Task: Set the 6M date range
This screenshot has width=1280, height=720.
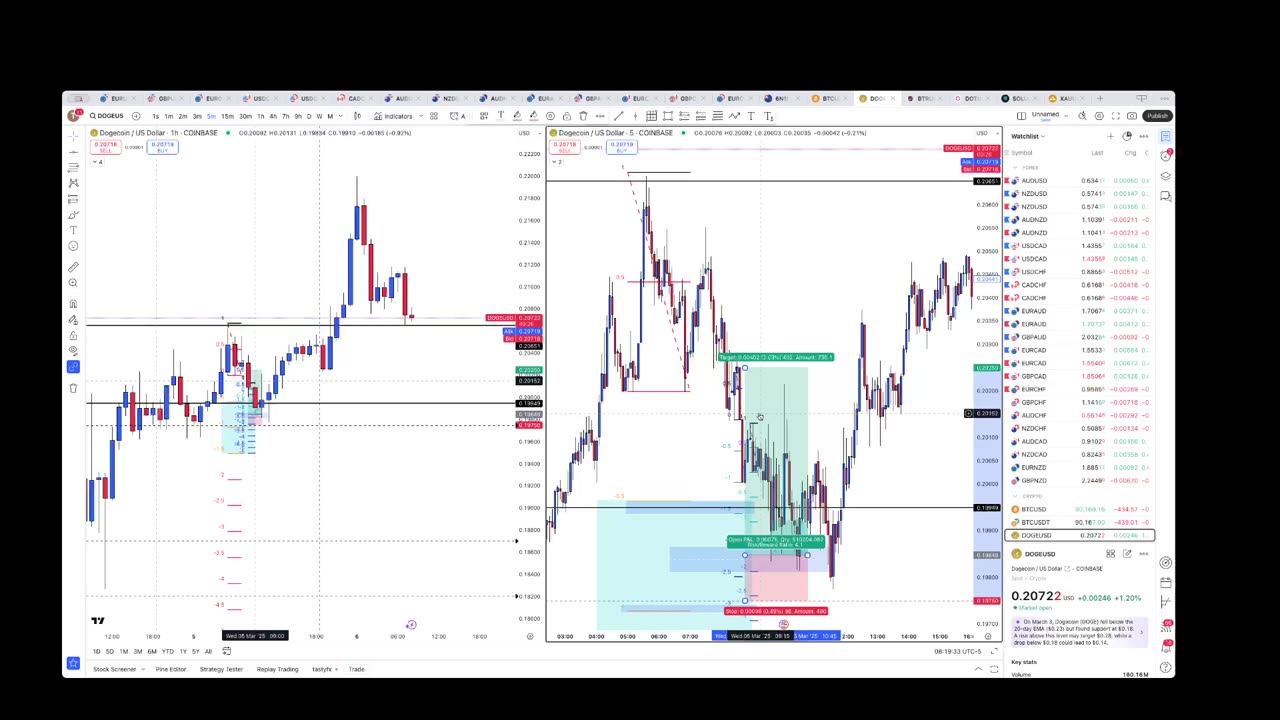Action: point(152,651)
